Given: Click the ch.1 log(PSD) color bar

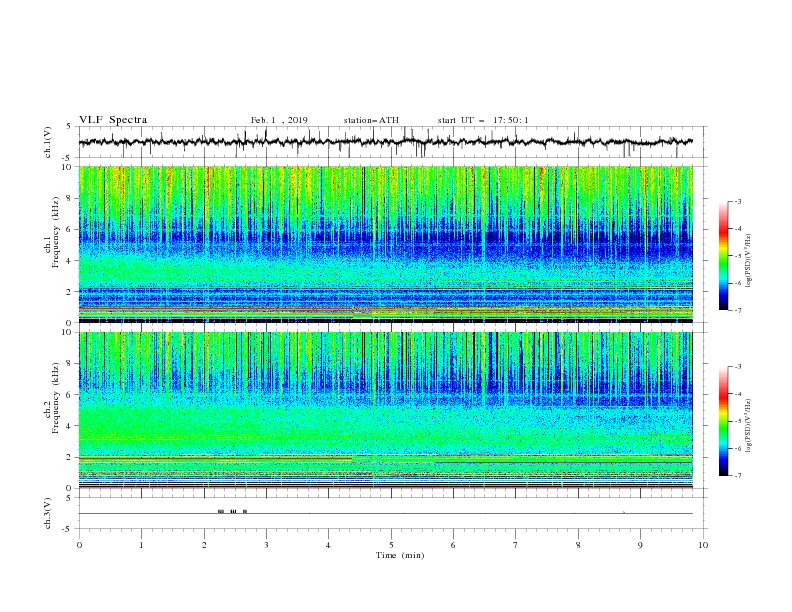Looking at the screenshot, I should pyautogui.click(x=723, y=256).
